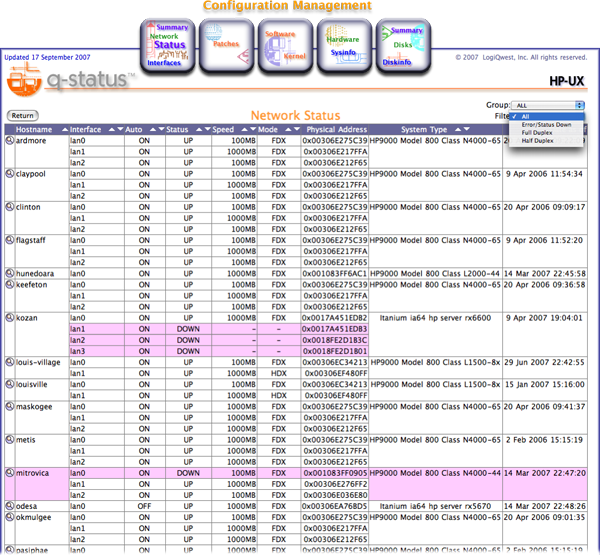The width and height of the screenshot is (600, 555).
Task: Click the magnifier icon beside flagstaff
Action: click(10, 240)
